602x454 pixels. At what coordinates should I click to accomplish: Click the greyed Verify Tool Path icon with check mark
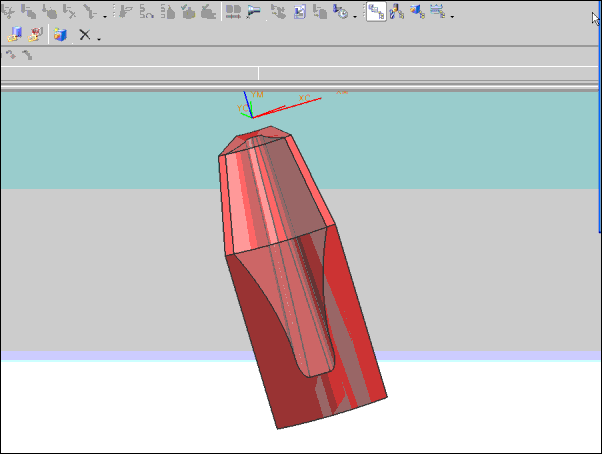pos(188,12)
